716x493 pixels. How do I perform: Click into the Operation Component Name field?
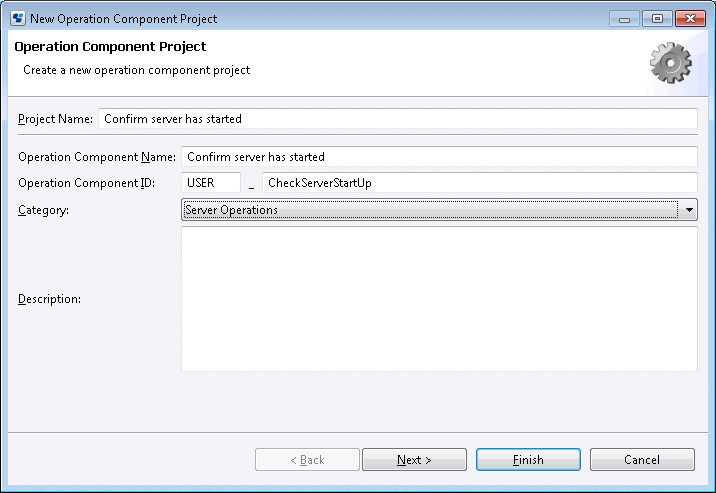tap(439, 157)
